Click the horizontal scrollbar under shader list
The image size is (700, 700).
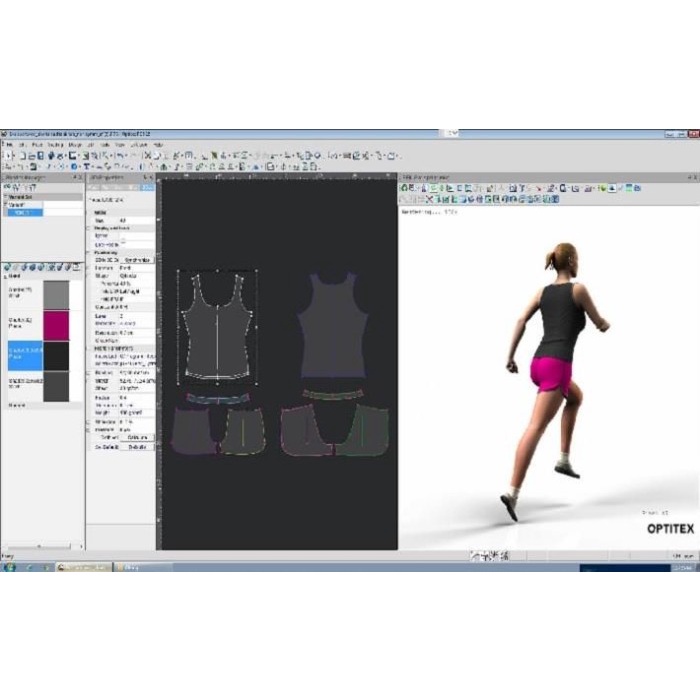[39, 546]
